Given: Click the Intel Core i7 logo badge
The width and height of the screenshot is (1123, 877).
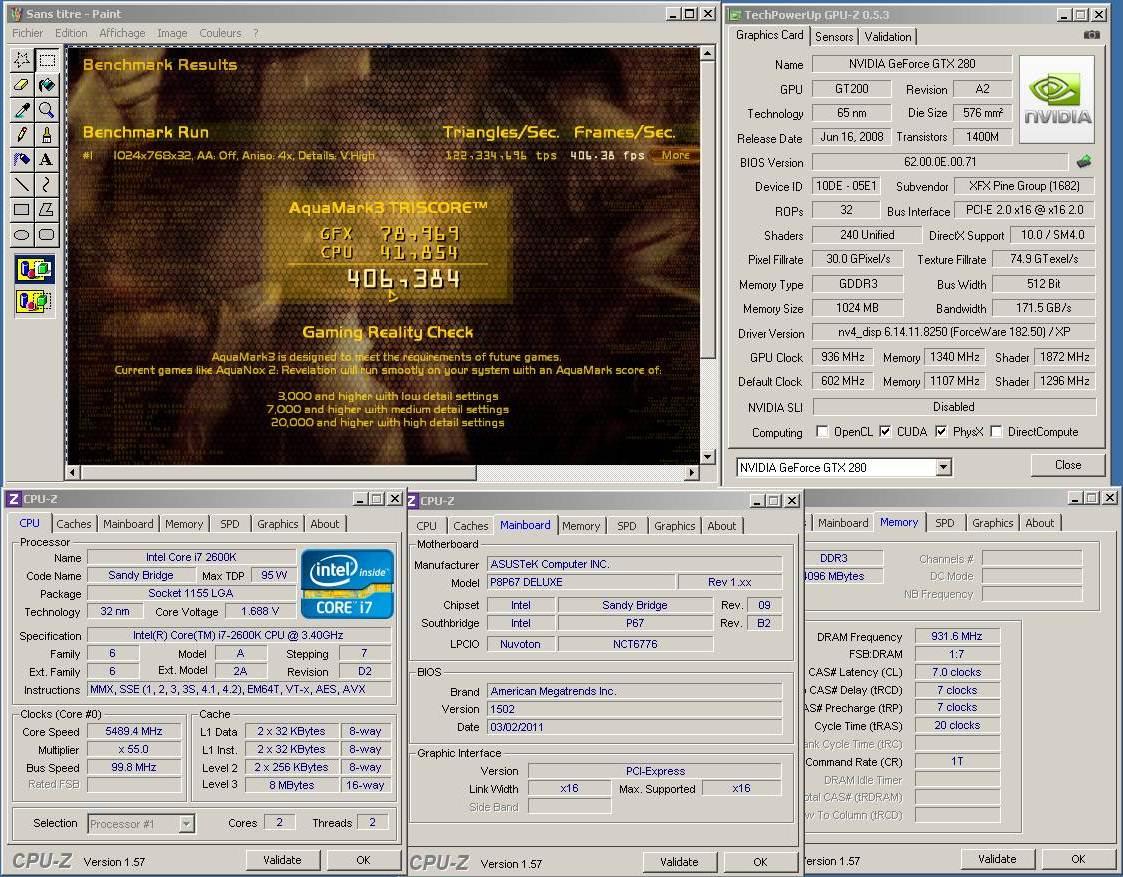Looking at the screenshot, I should tap(347, 583).
